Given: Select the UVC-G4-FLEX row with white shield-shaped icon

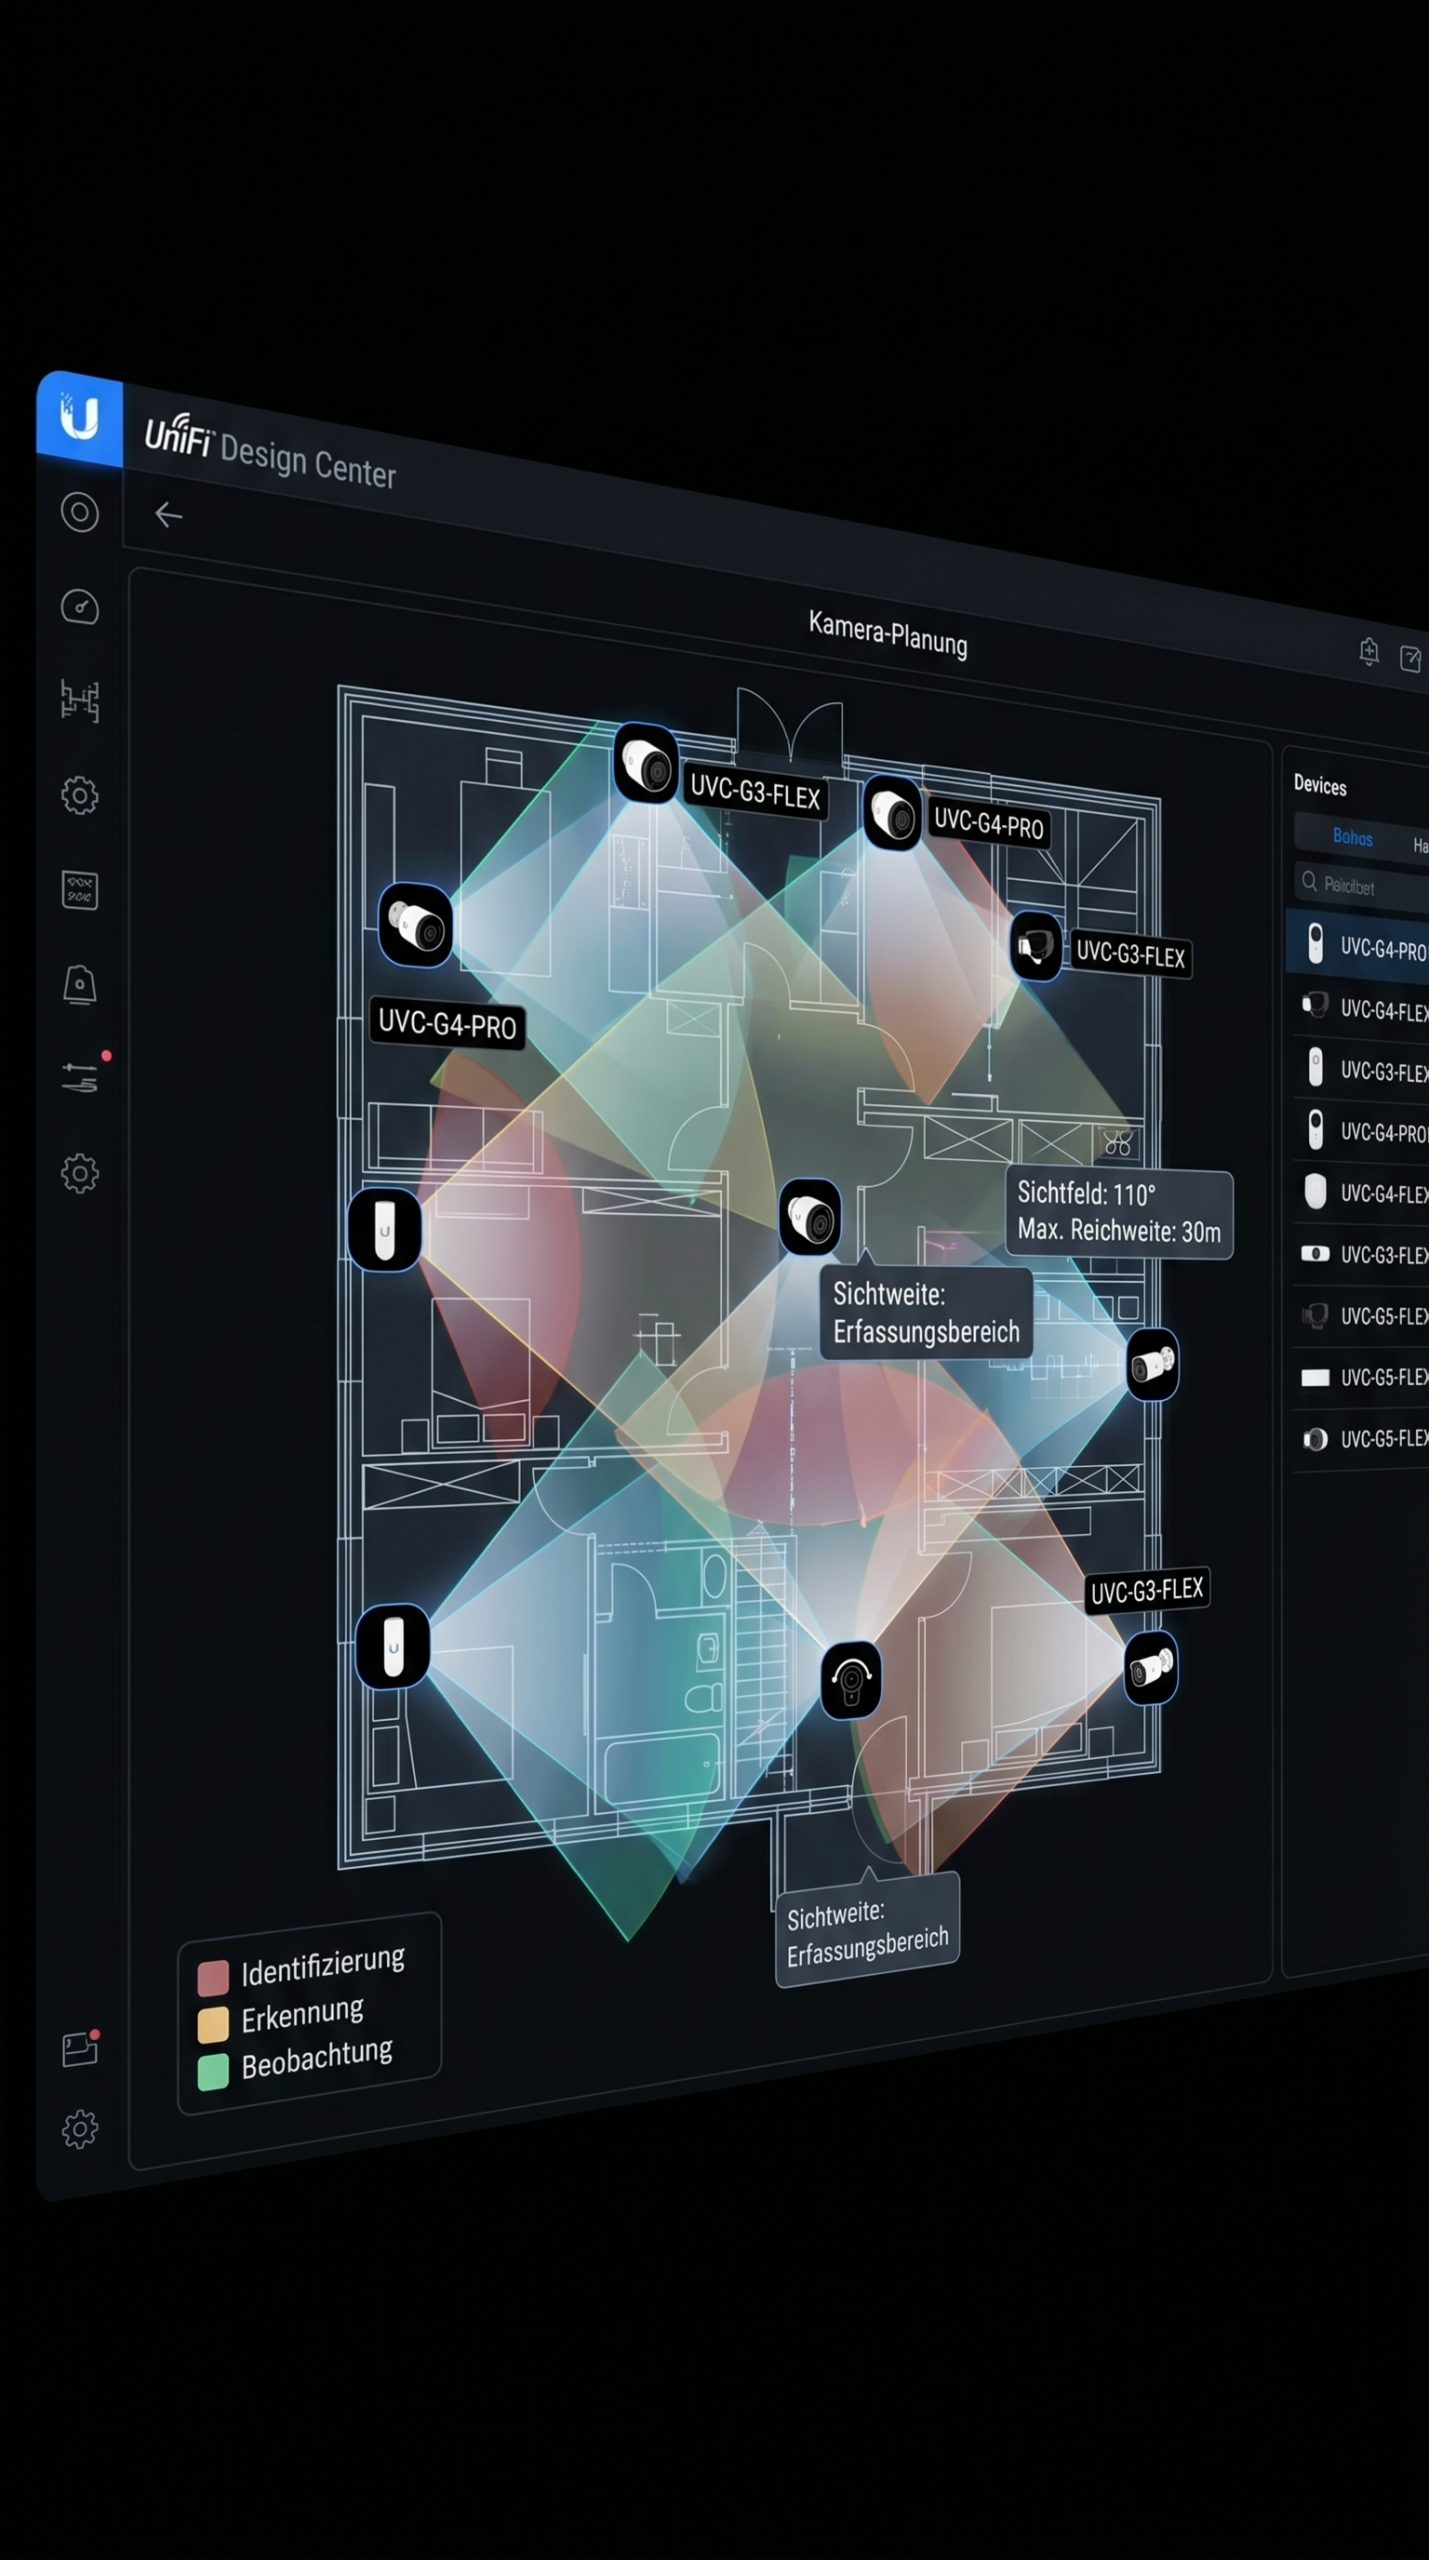Looking at the screenshot, I should (1361, 1192).
